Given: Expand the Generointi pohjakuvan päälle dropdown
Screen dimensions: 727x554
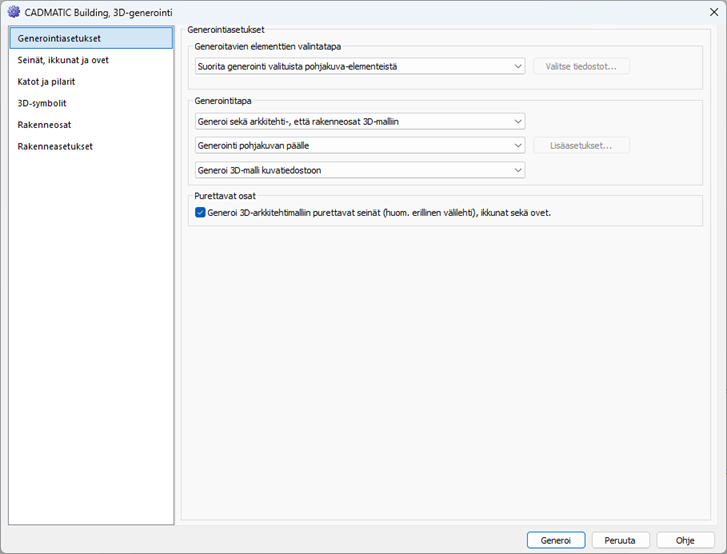Looking at the screenshot, I should coord(360,146).
